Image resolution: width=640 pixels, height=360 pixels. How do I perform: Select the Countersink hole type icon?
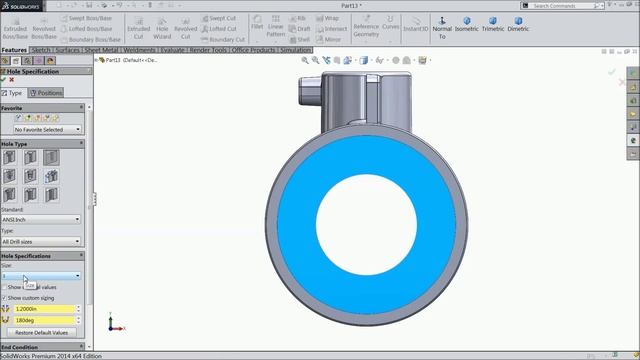click(x=30, y=157)
